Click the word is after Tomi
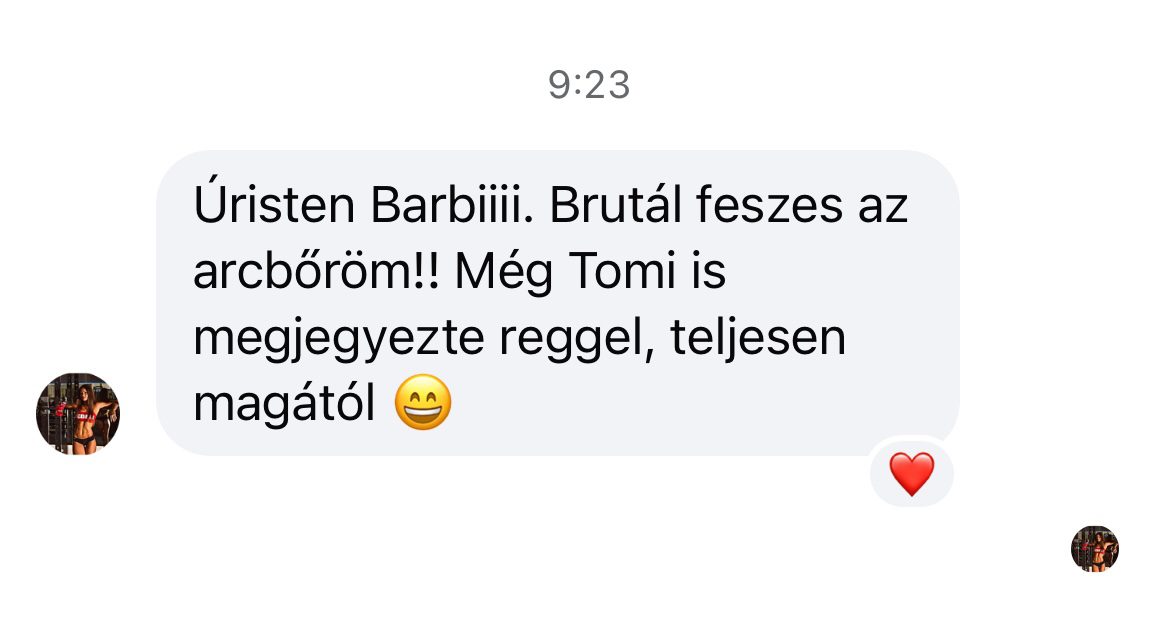Image resolution: width=1173 pixels, height=627 pixels. point(708,270)
